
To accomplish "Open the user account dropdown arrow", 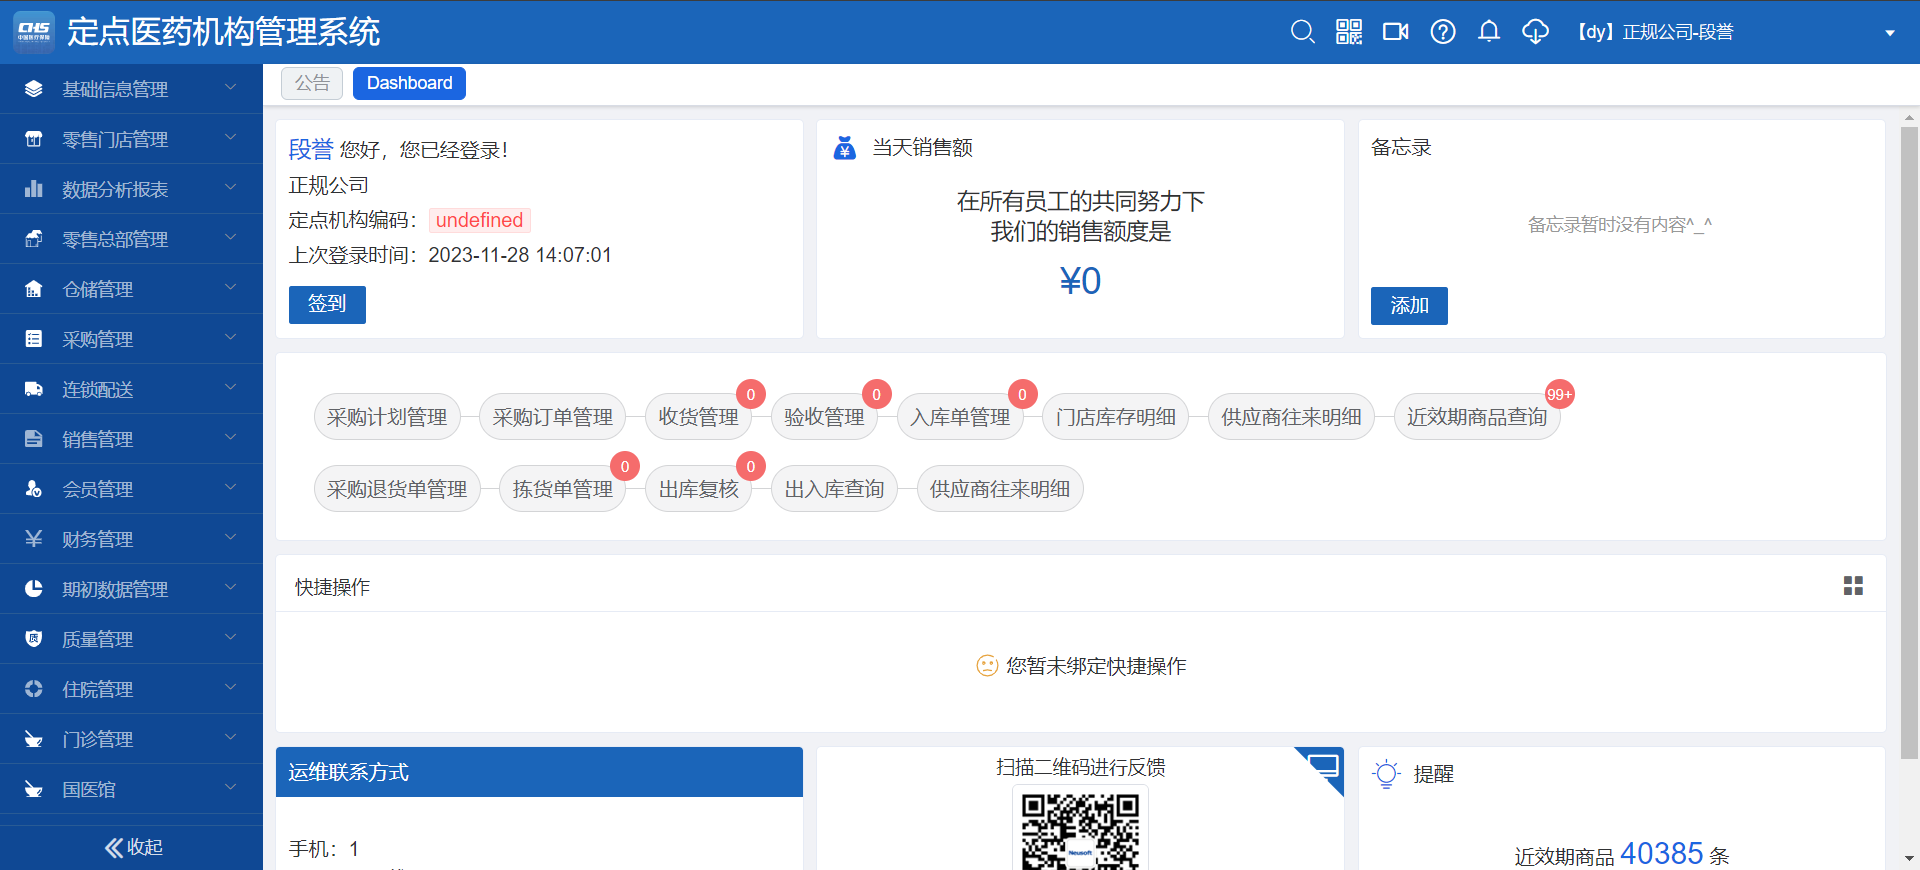I will click(1890, 33).
